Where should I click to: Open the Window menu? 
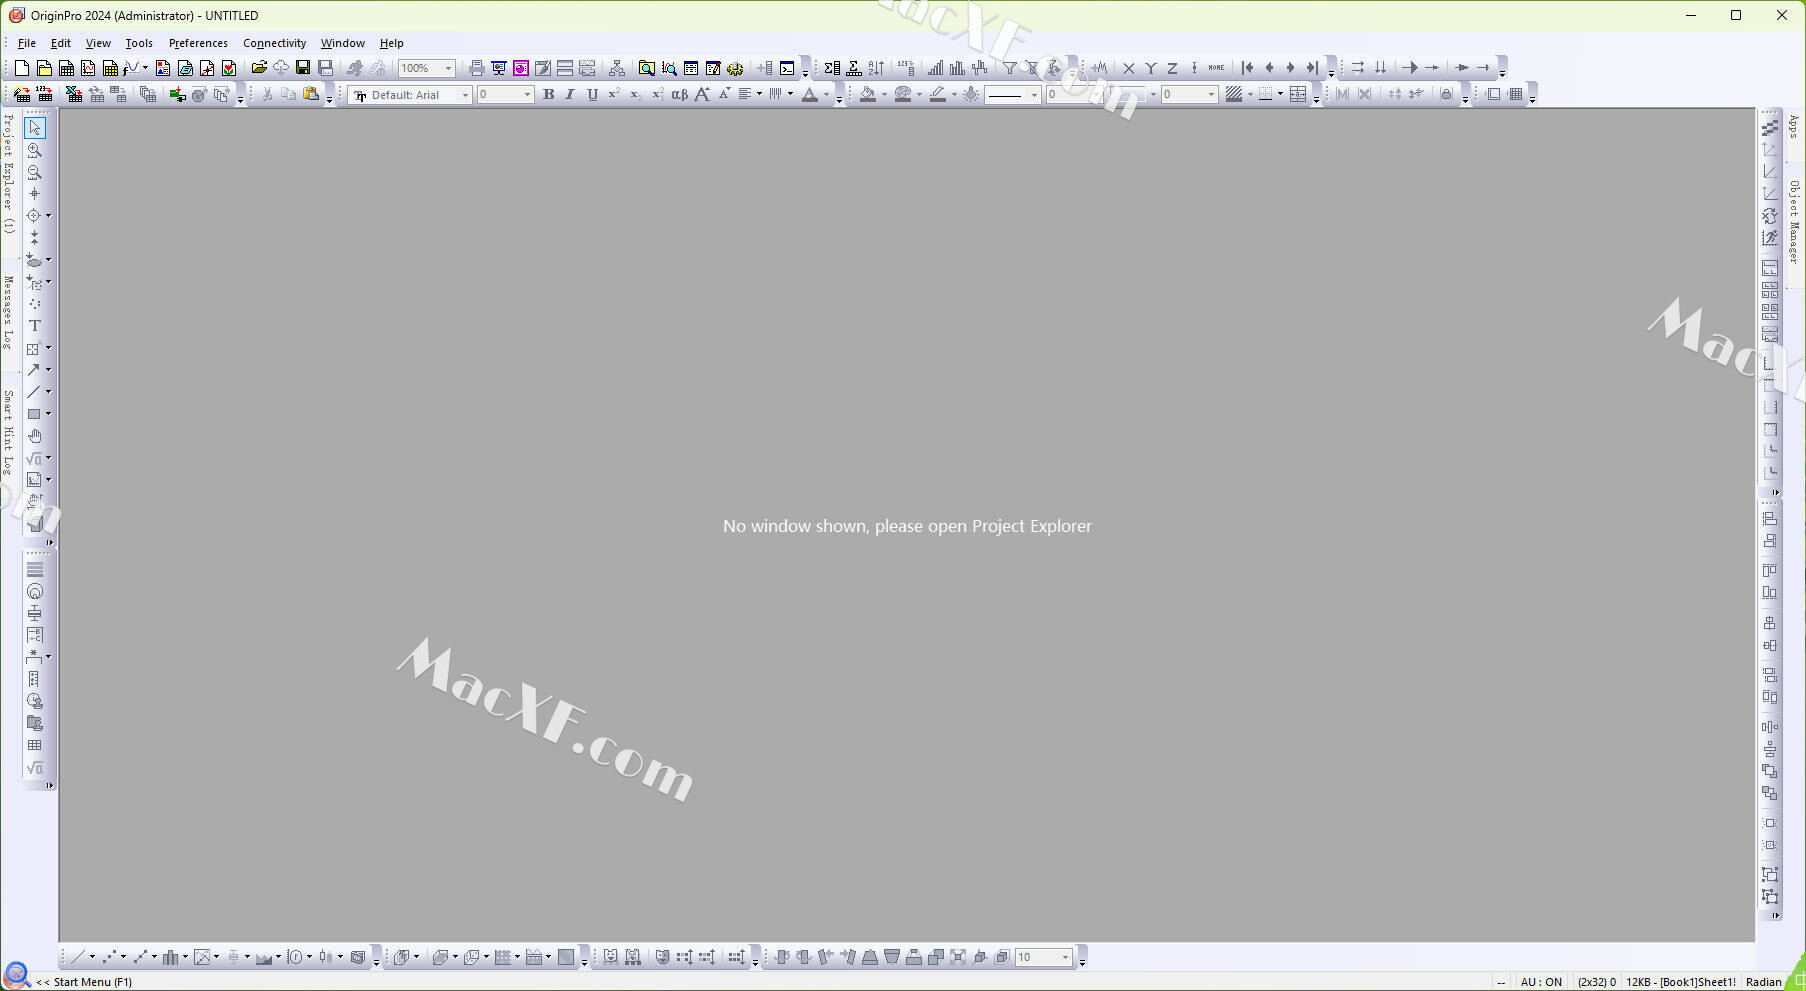[342, 43]
